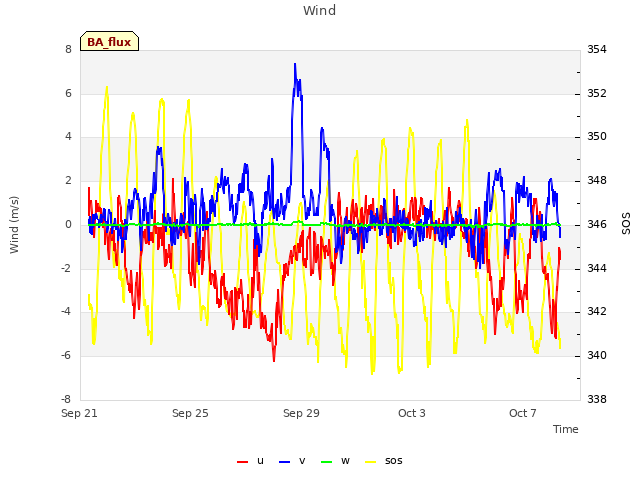Screen dimensions: 640x480
Task: Click the '-8' left axis value
Action: tap(67, 399)
